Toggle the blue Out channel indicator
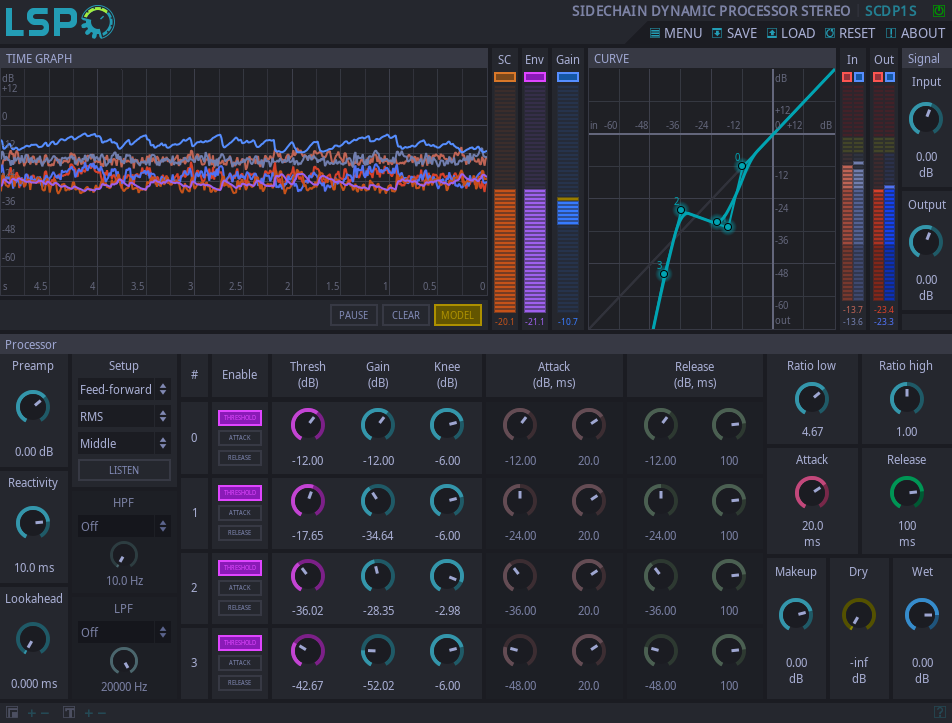 (x=890, y=77)
